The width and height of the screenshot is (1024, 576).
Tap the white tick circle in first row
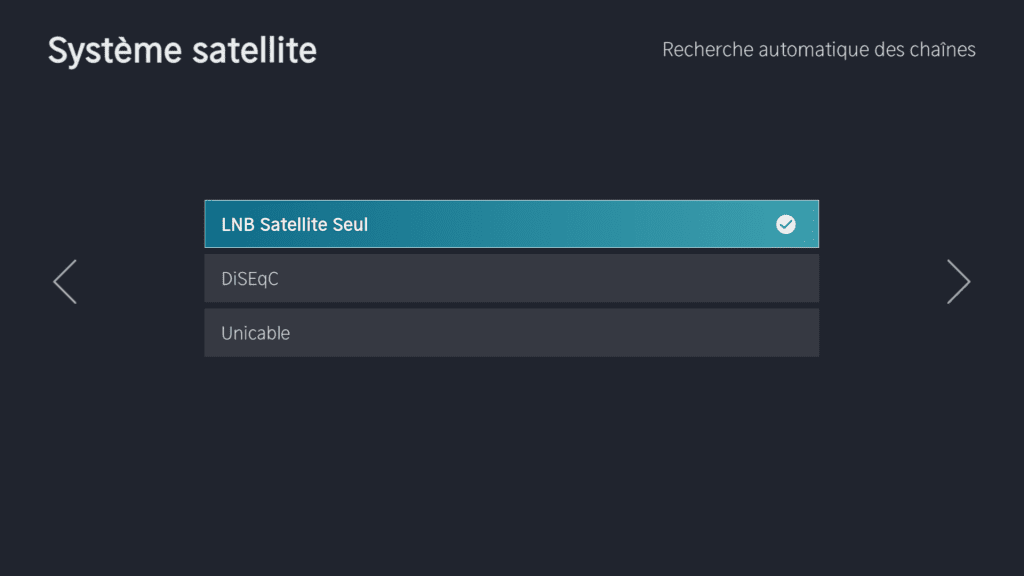click(x=786, y=225)
